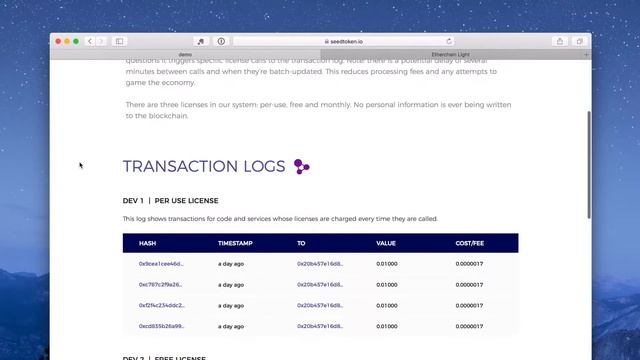This screenshot has height=360, width=640.
Task: Click the HASH column header
Action: tap(147, 243)
